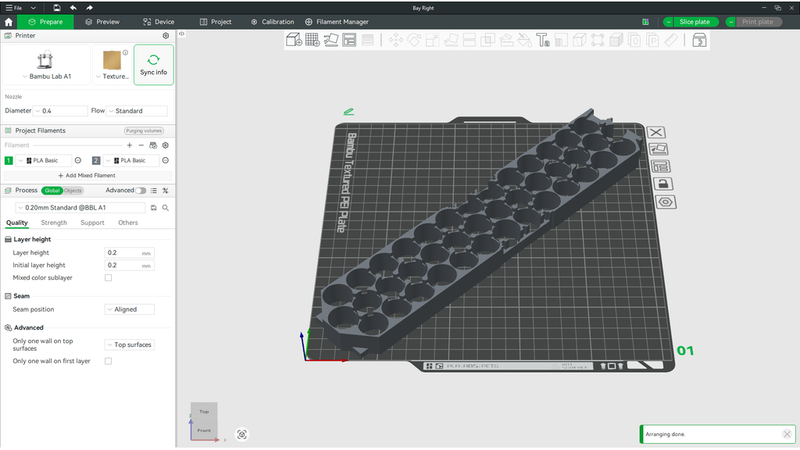Click the Auto orient toolbar icon
800x450 pixels.
(x=331, y=40)
